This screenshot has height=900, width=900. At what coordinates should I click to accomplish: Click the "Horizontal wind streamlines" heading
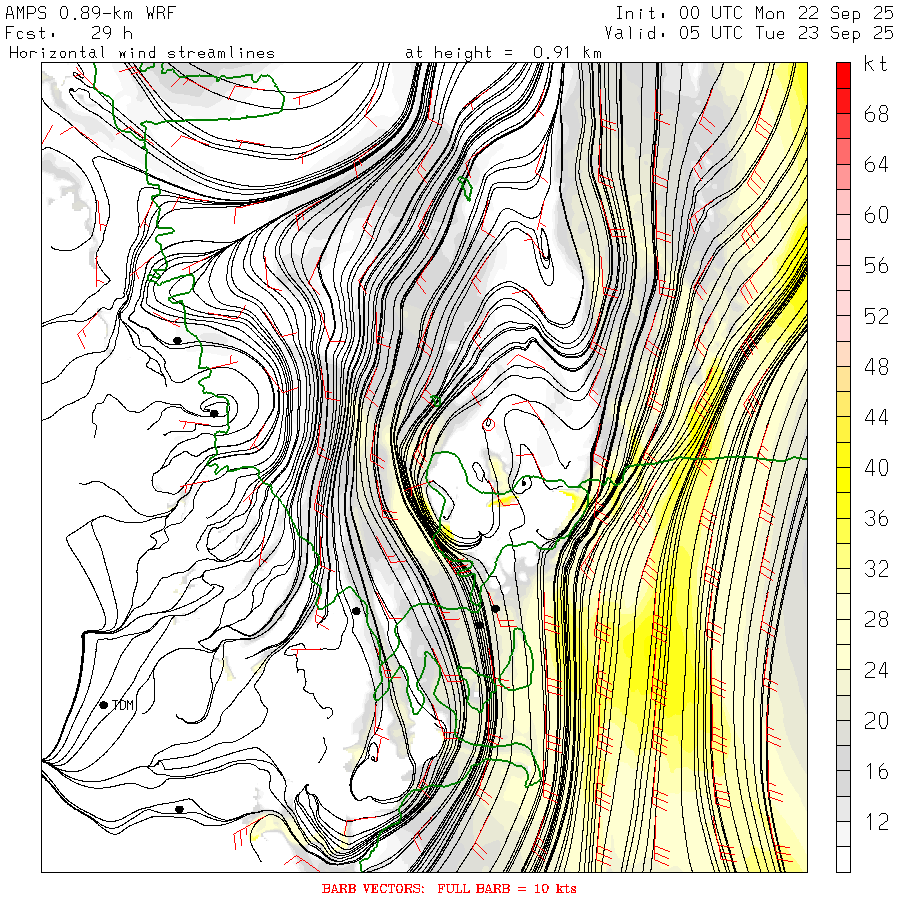(142, 53)
